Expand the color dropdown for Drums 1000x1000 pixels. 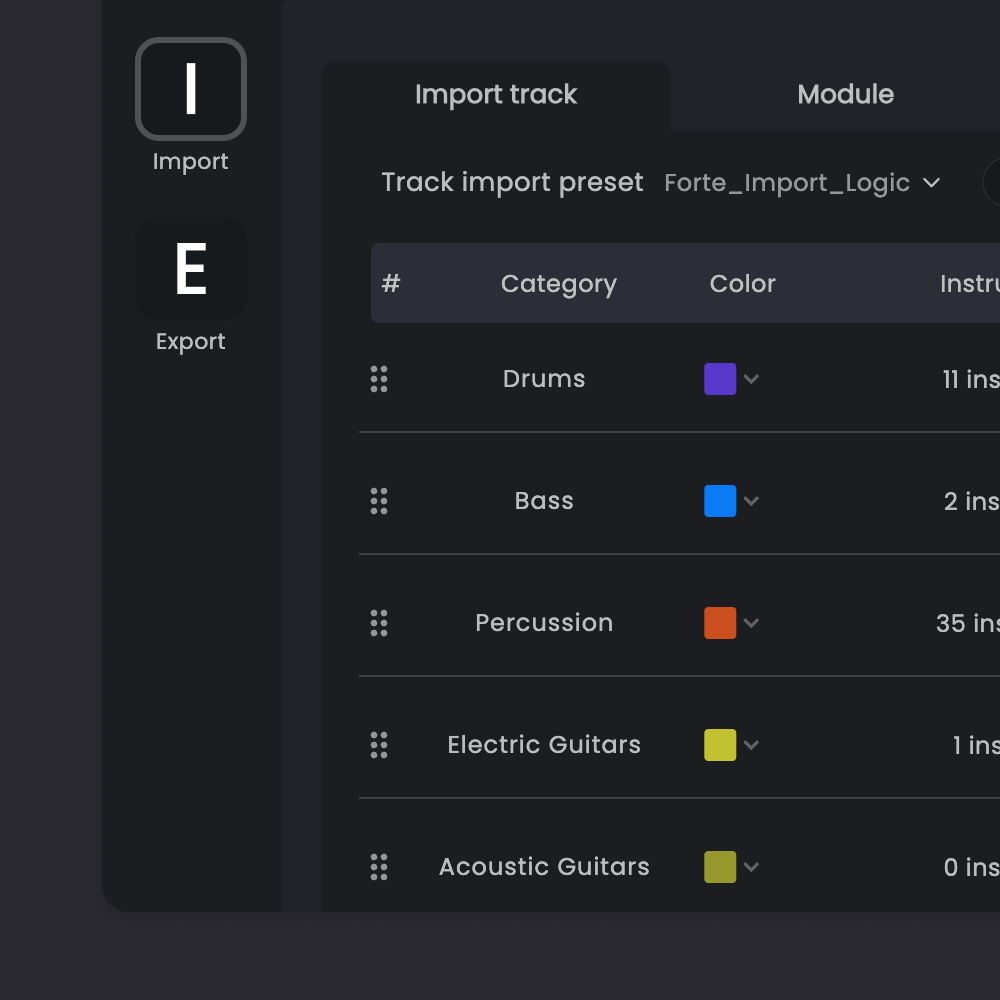[753, 379]
